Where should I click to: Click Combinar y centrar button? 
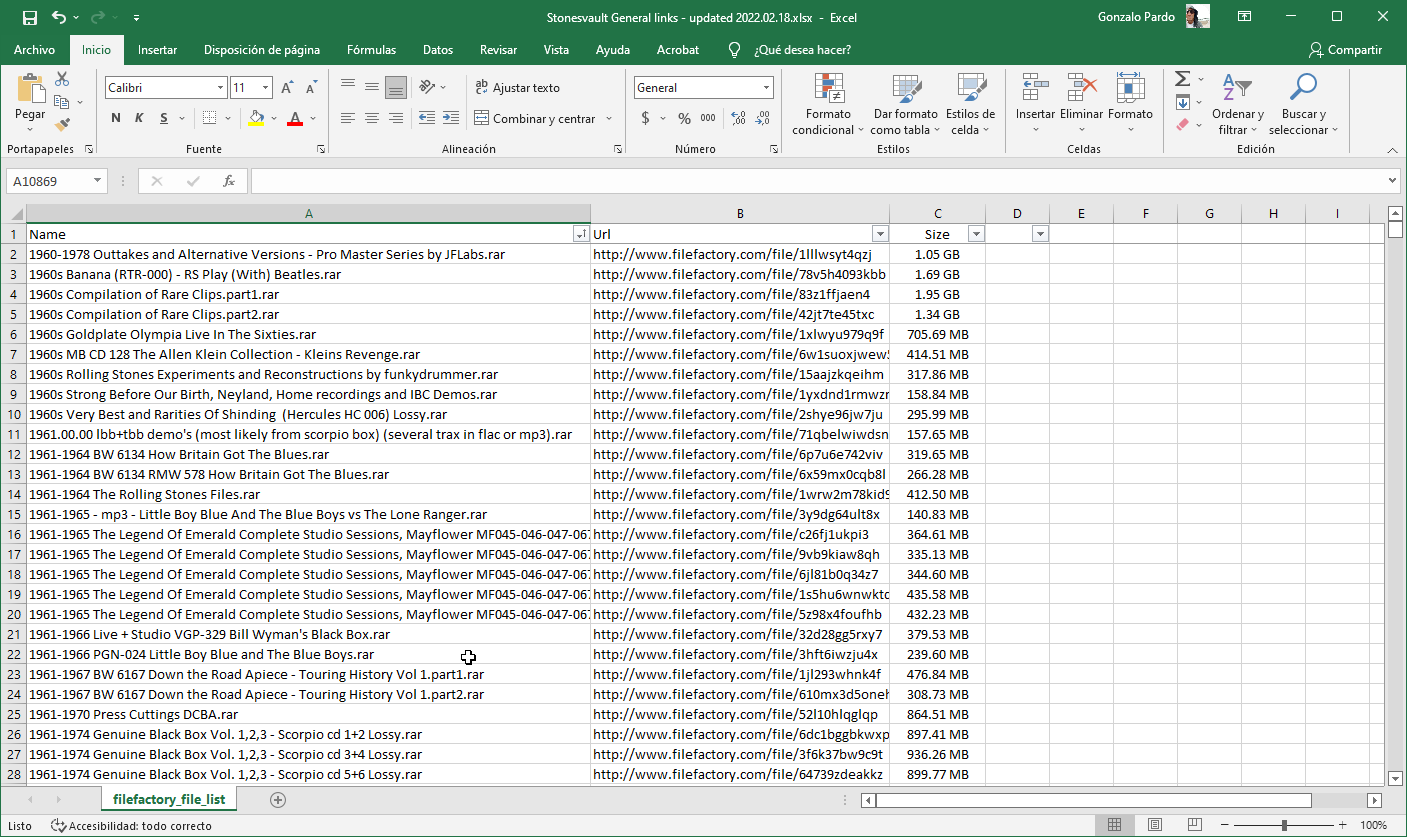[x=535, y=118]
